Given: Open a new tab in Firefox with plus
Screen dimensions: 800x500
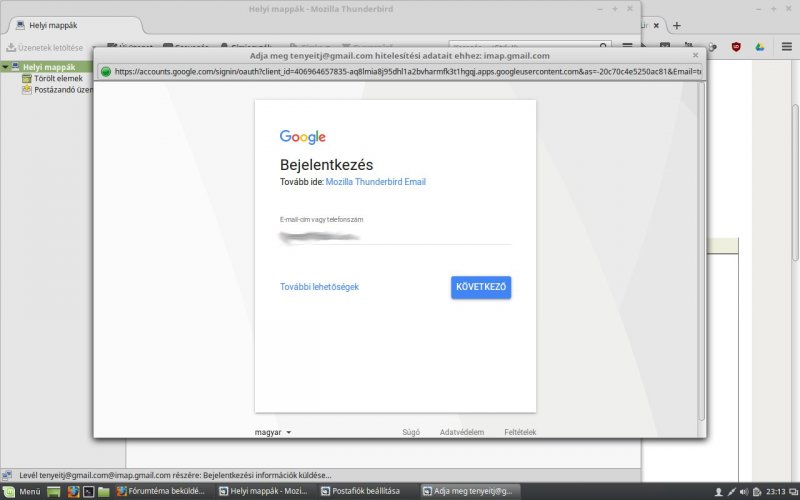Looking at the screenshot, I should click(677, 26).
